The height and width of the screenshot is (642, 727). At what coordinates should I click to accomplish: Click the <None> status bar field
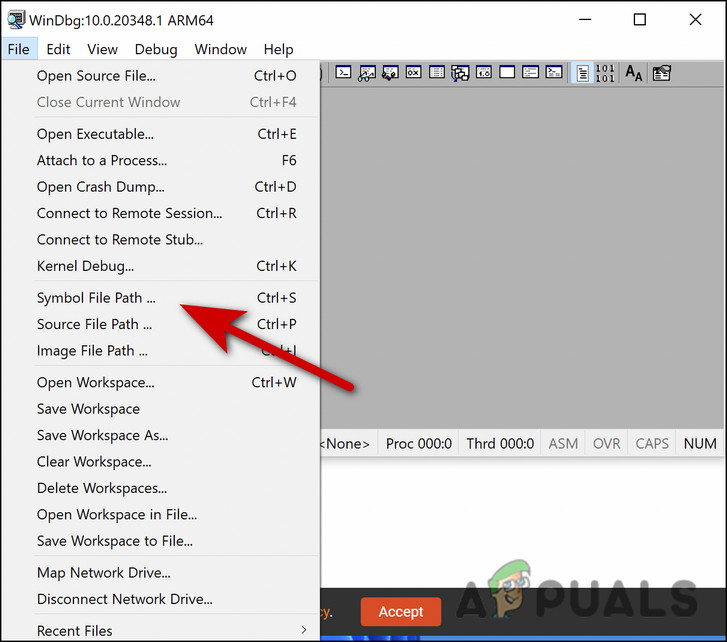(x=348, y=444)
